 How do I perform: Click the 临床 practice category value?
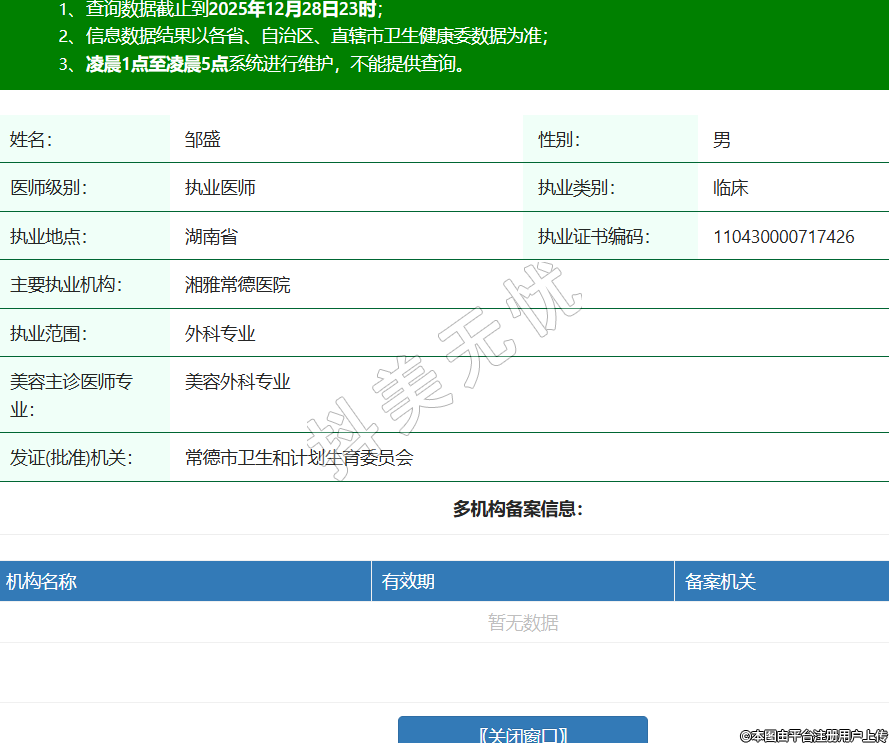pyautogui.click(x=731, y=188)
